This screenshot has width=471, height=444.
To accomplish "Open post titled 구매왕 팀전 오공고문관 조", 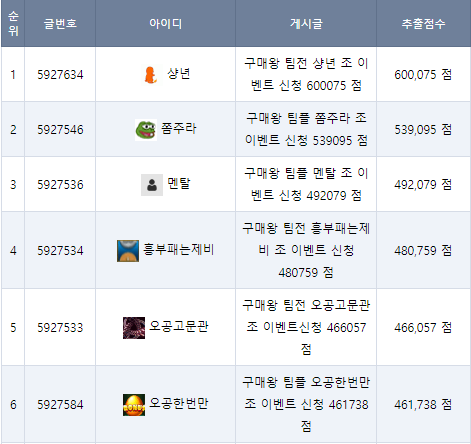I will click(306, 327).
